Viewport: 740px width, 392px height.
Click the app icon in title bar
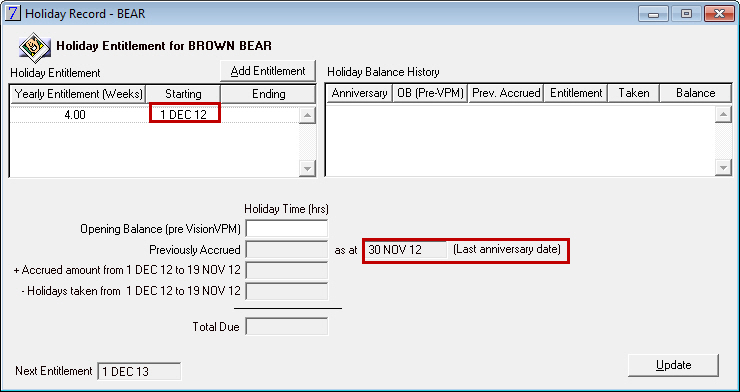[12, 13]
